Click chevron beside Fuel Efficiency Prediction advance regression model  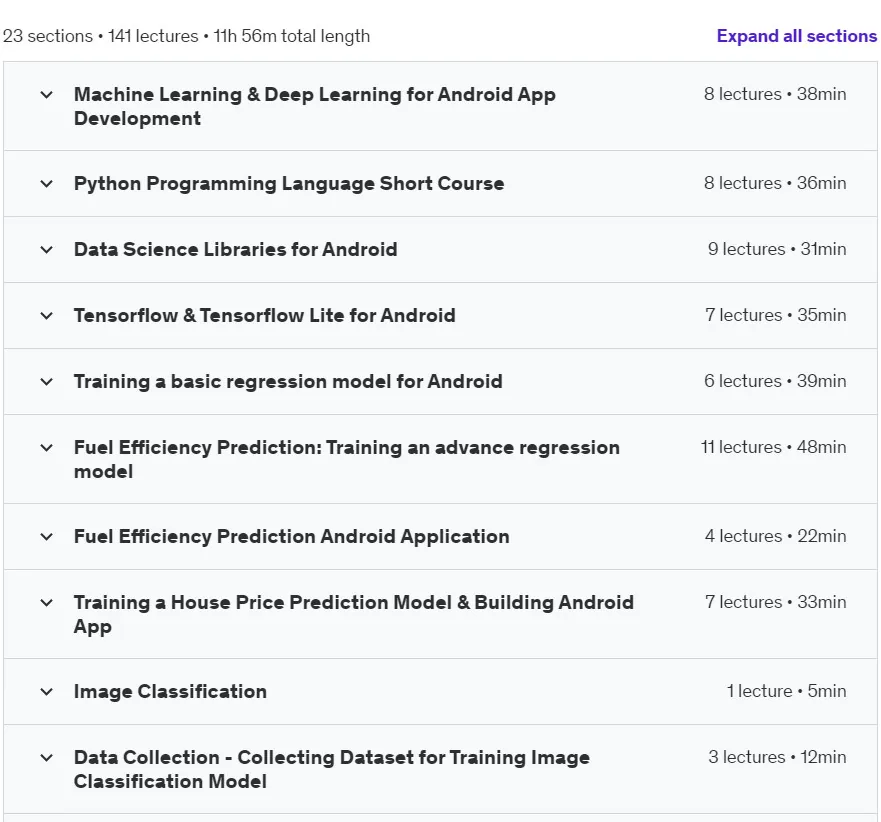coord(47,448)
